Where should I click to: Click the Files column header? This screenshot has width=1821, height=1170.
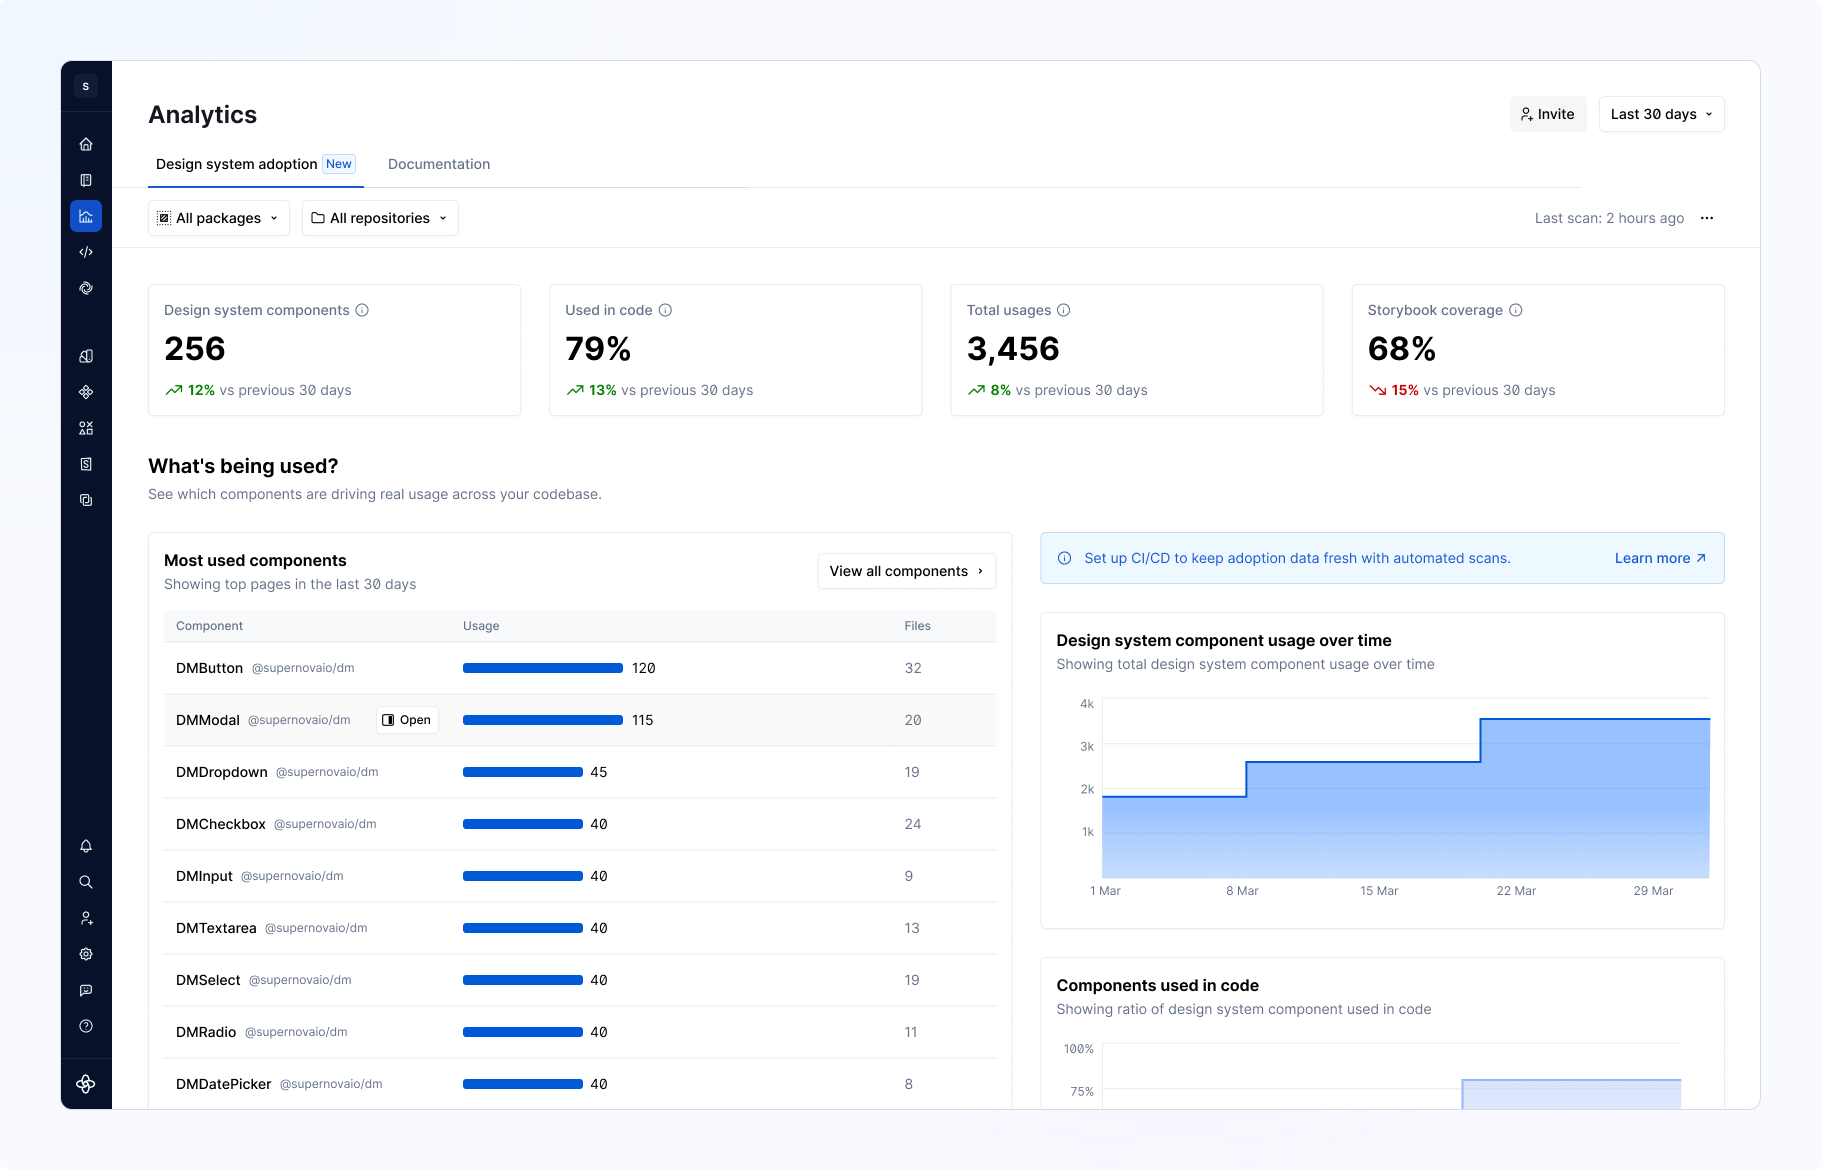(x=917, y=626)
